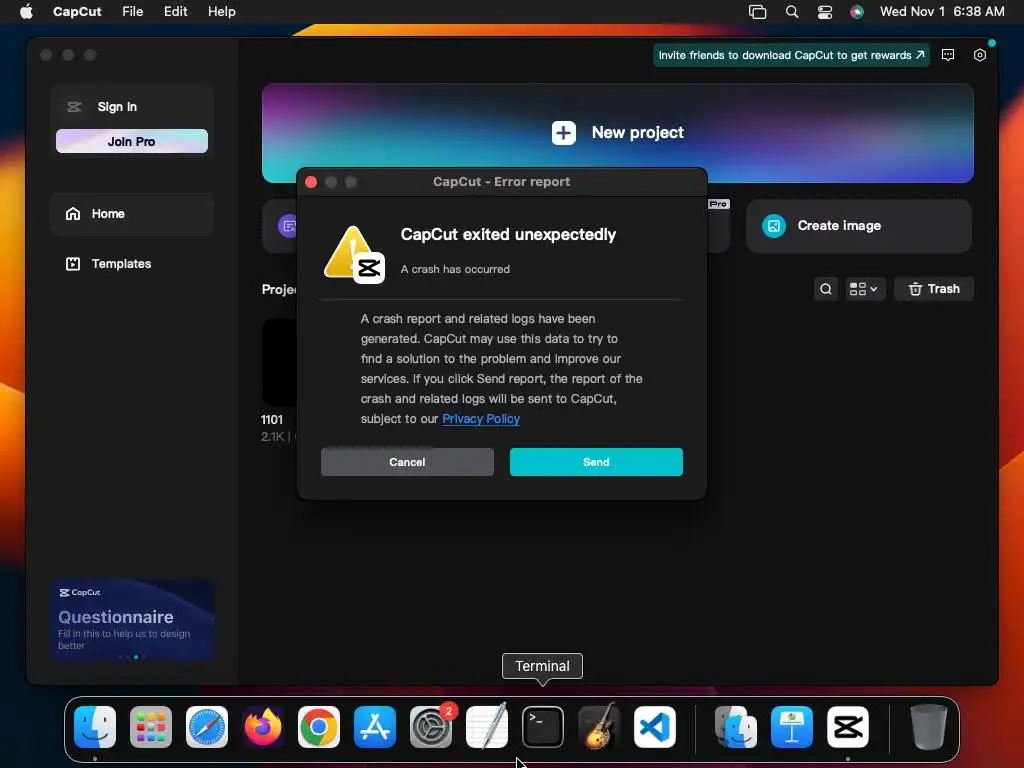
Task: Launch Visual Studio Code from the Dock
Action: click(655, 727)
